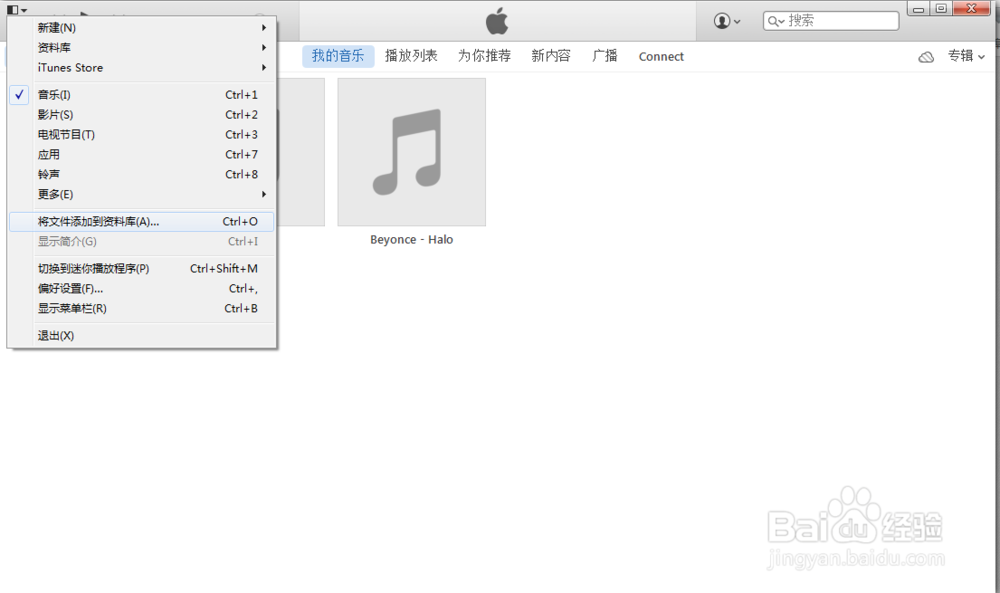Open the iTunes menu icon at top-left
1000x593 pixels.
coord(17,10)
